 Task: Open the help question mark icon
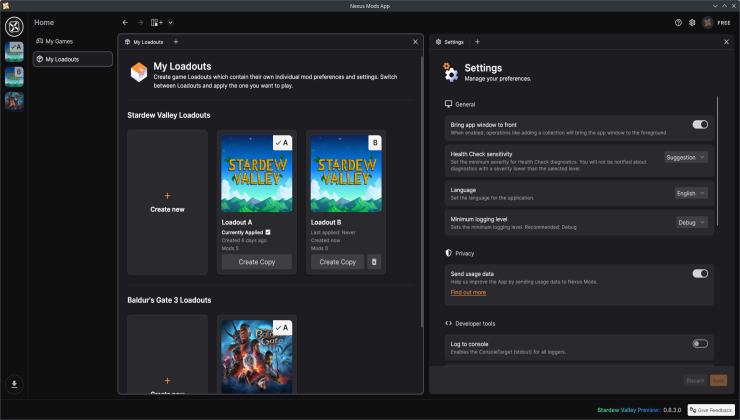pyautogui.click(x=678, y=22)
